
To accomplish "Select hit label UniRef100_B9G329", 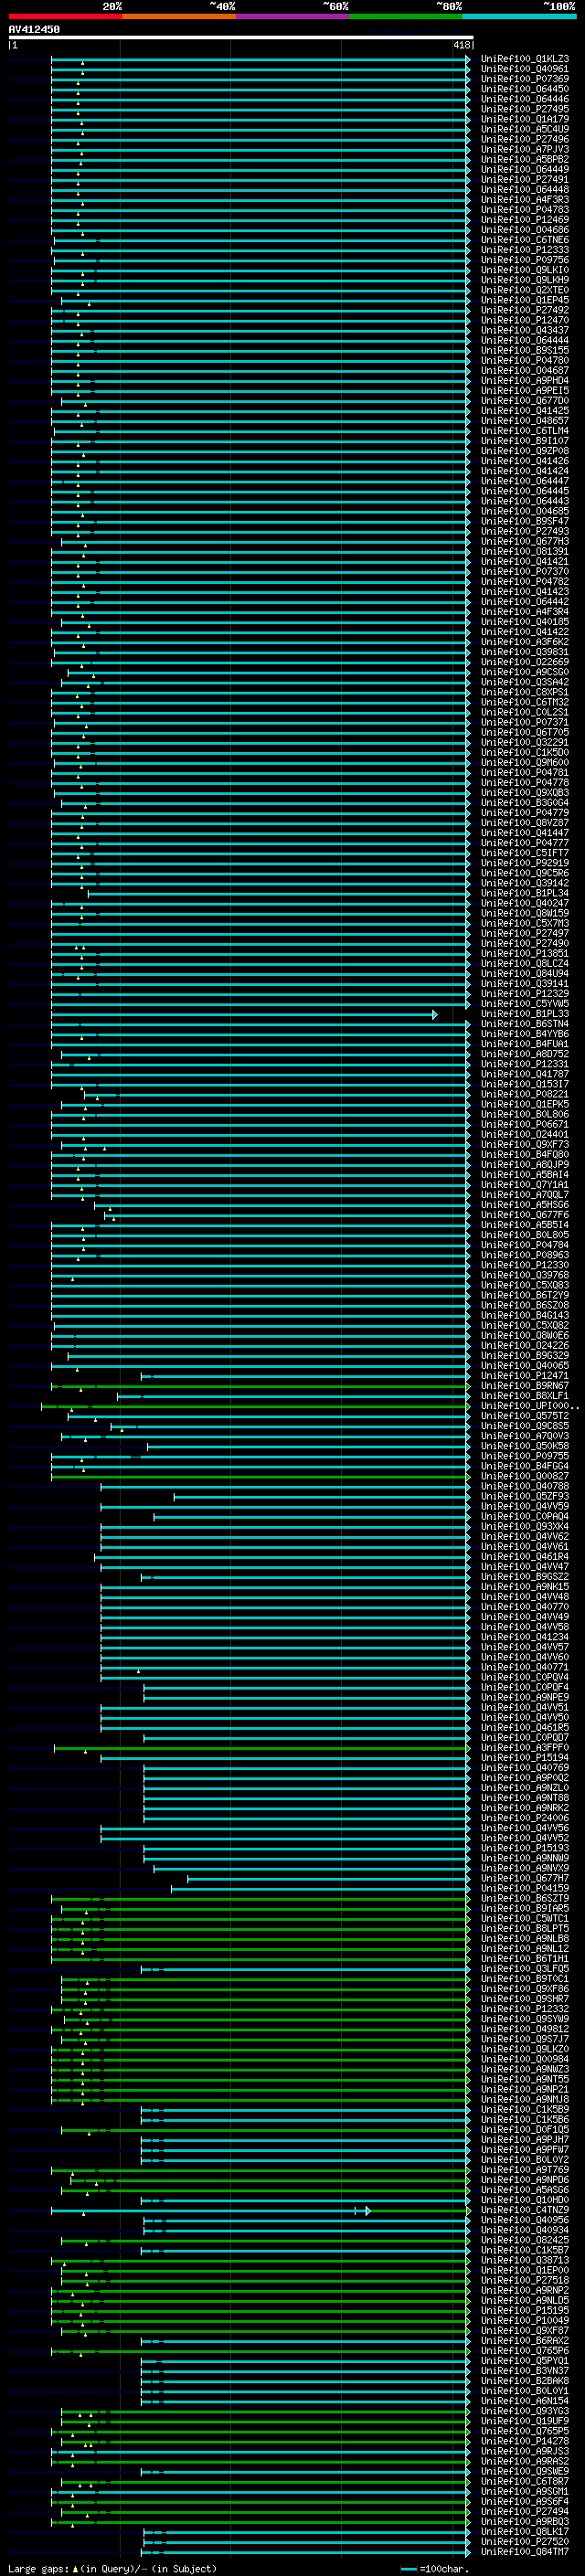I will pyautogui.click(x=525, y=1355).
